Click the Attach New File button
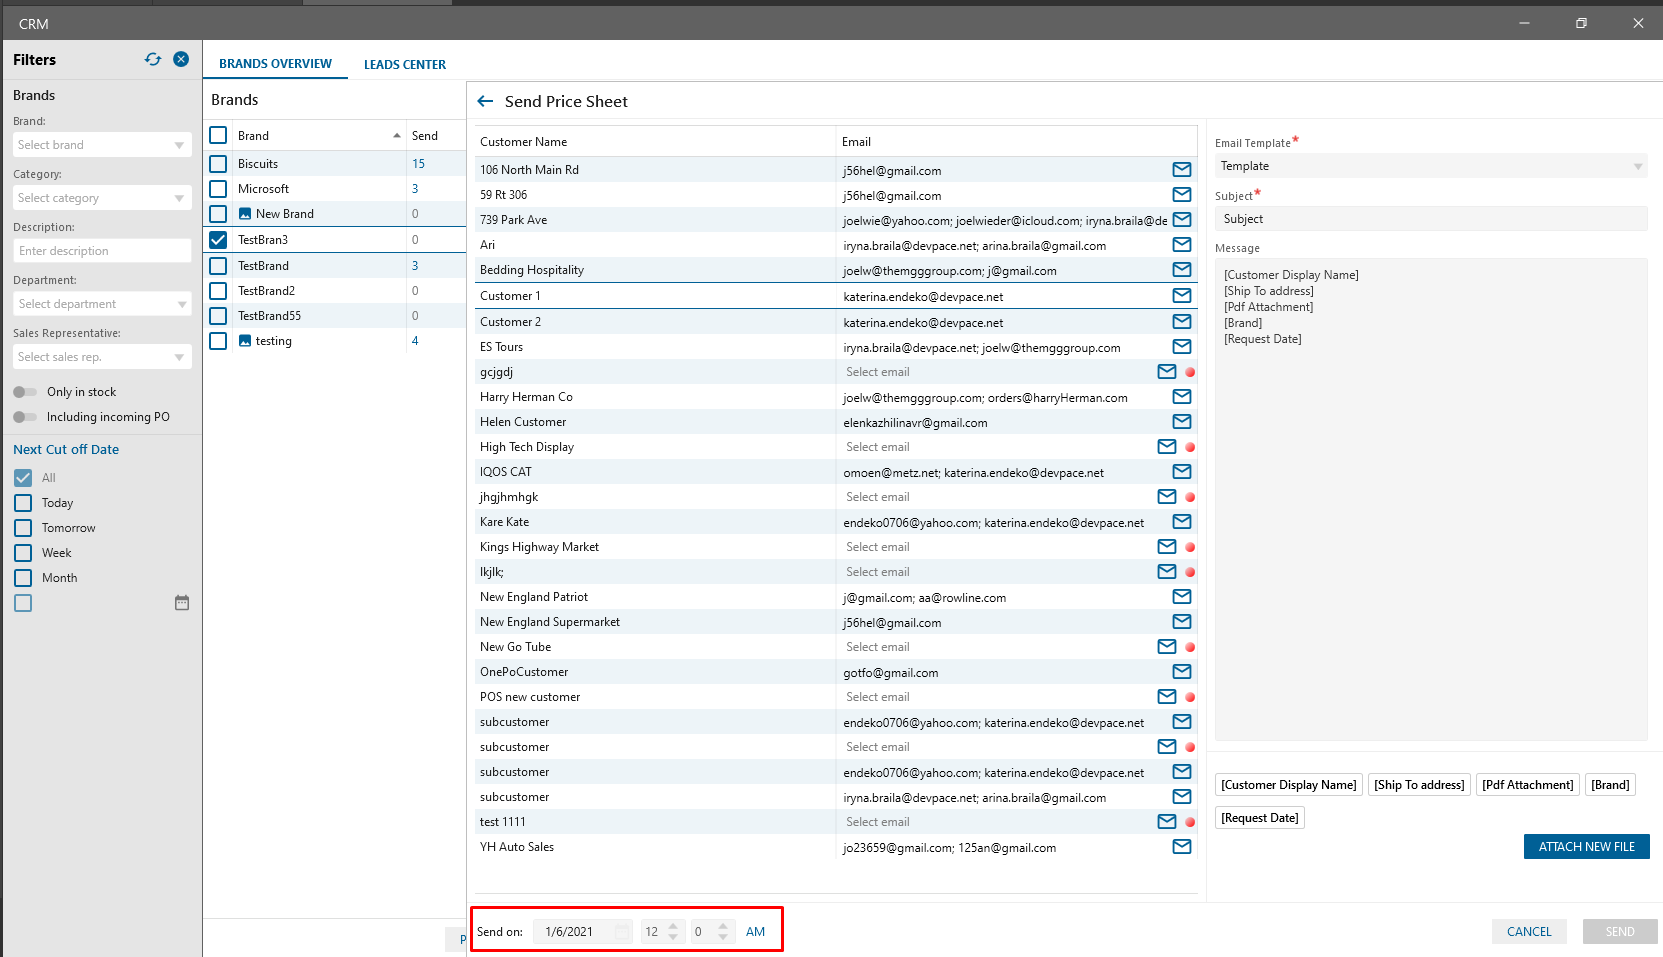The width and height of the screenshot is (1663, 957). [x=1586, y=847]
